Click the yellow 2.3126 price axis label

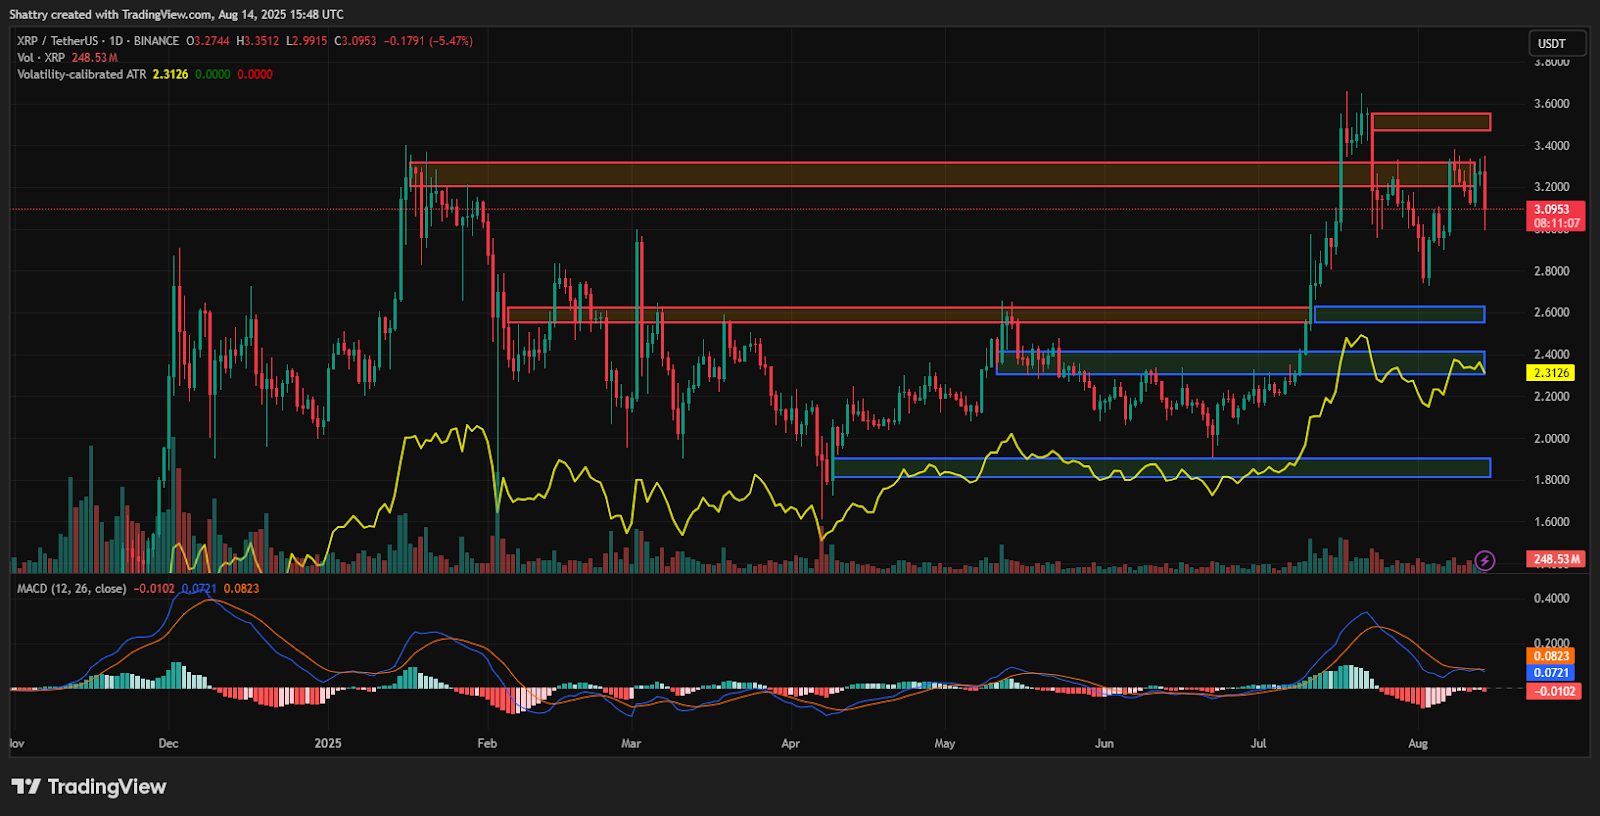coord(1551,373)
